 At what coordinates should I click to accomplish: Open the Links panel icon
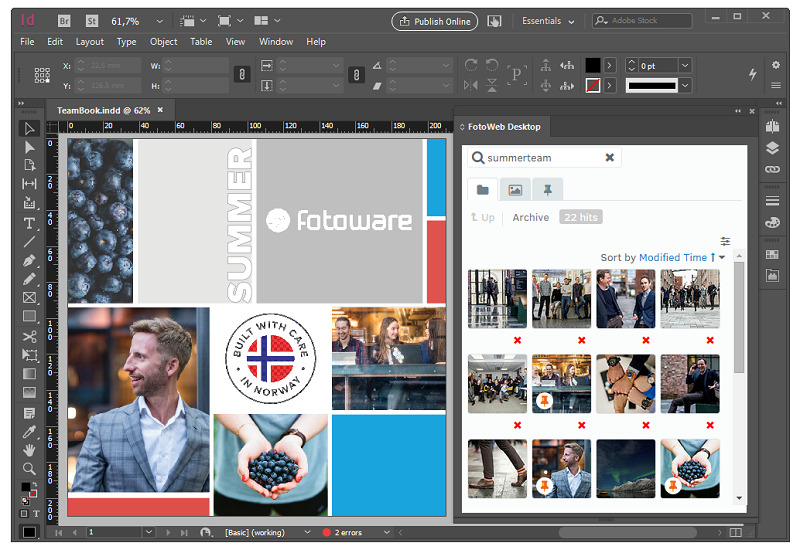(x=772, y=169)
